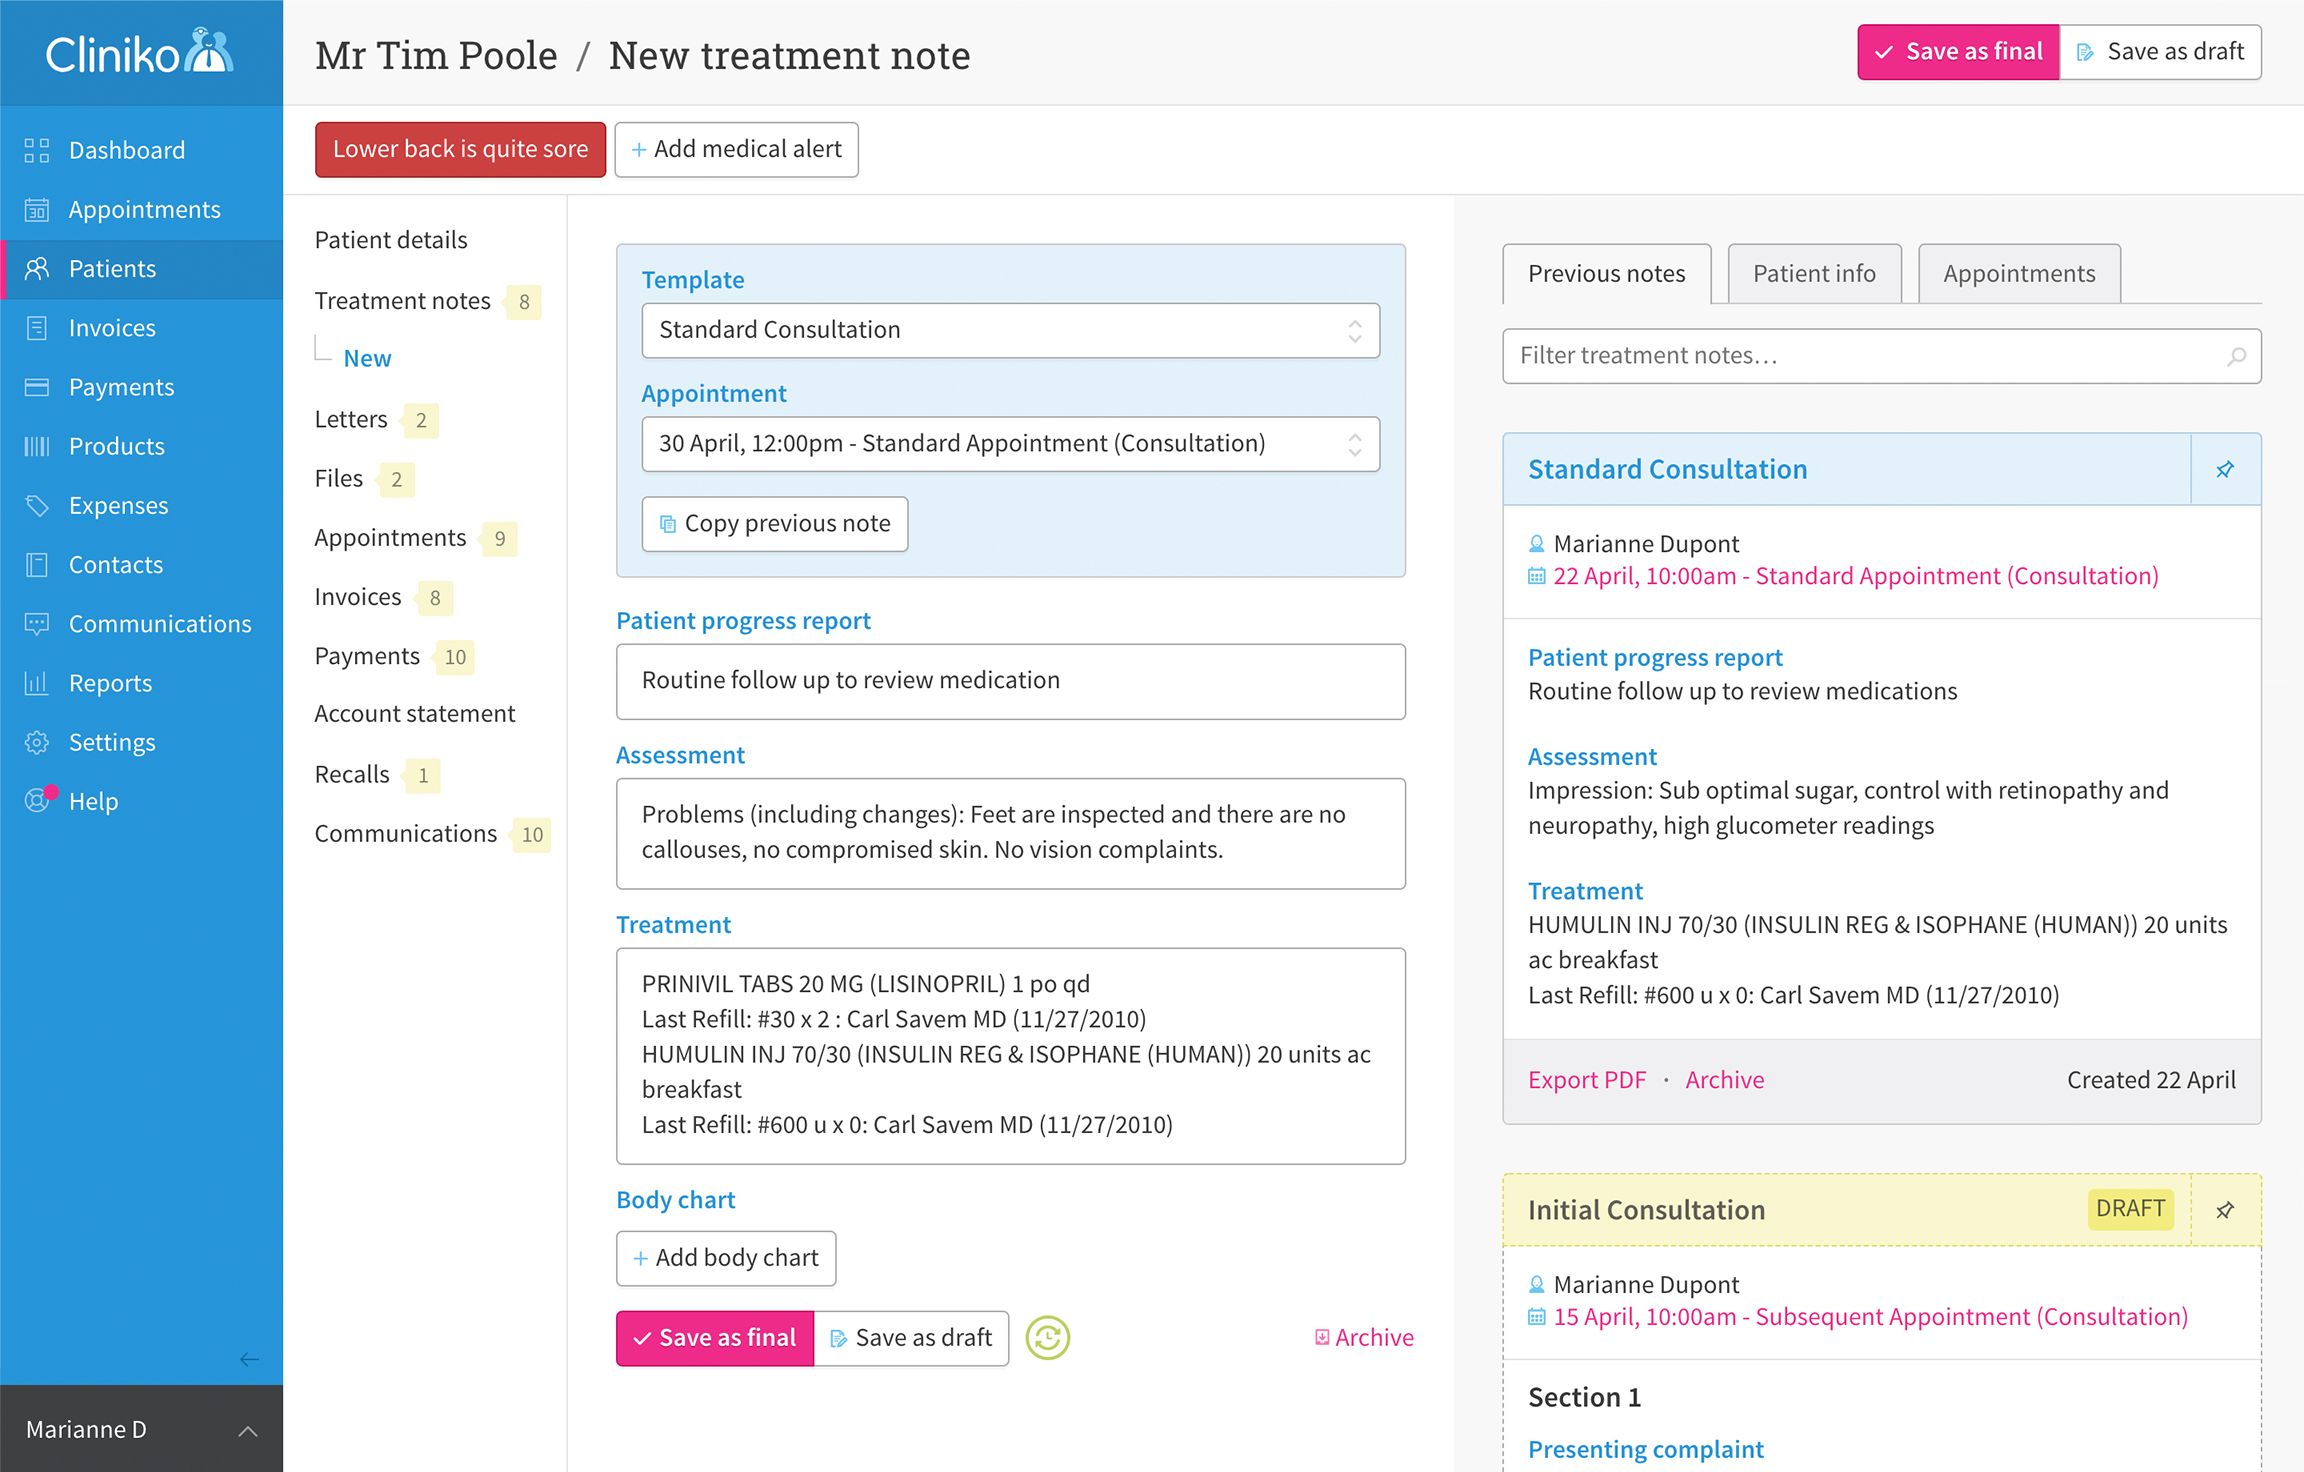The width and height of the screenshot is (2304, 1472).
Task: Switch to the Patient info tab
Action: pyautogui.click(x=1813, y=274)
